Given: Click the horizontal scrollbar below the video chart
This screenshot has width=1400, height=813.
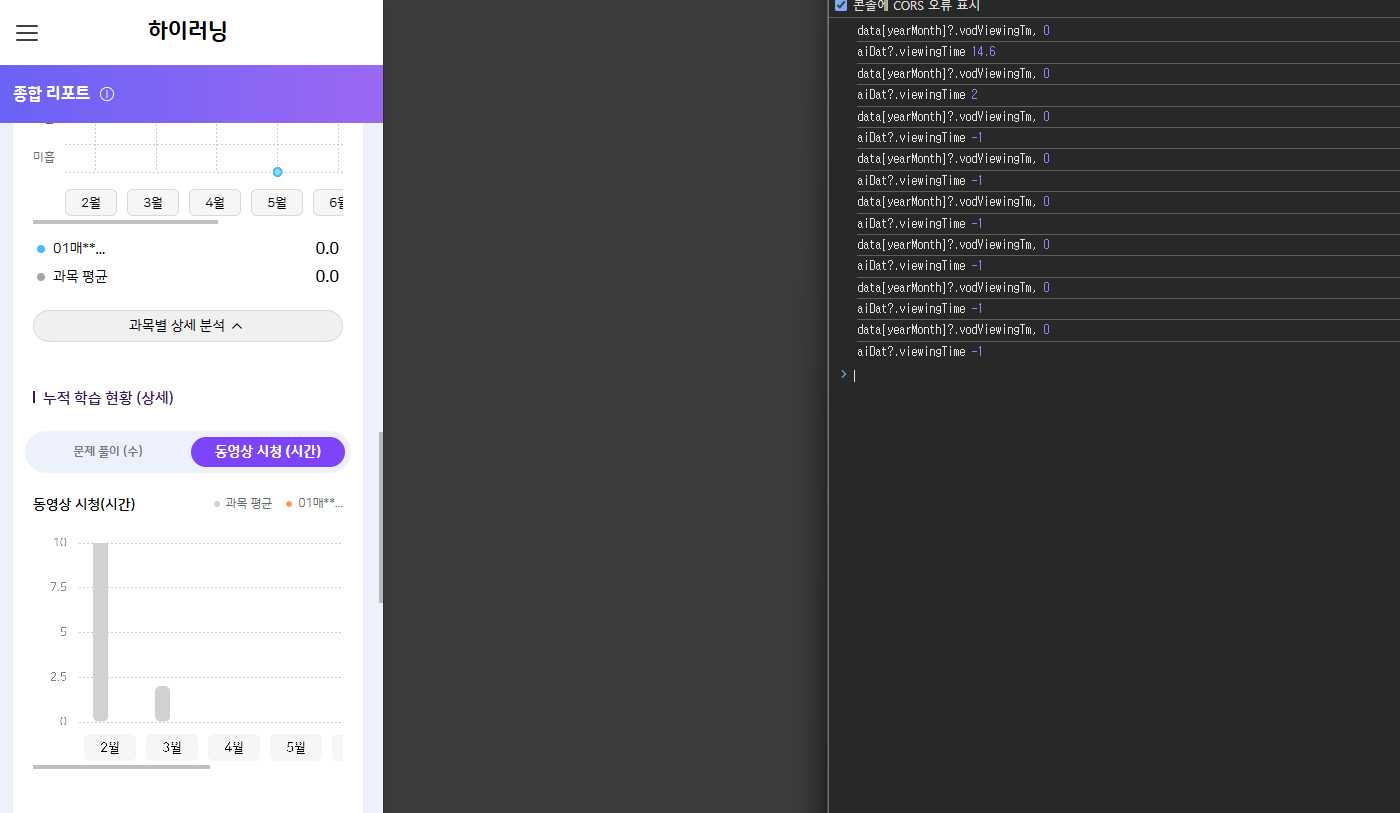Looking at the screenshot, I should [121, 767].
